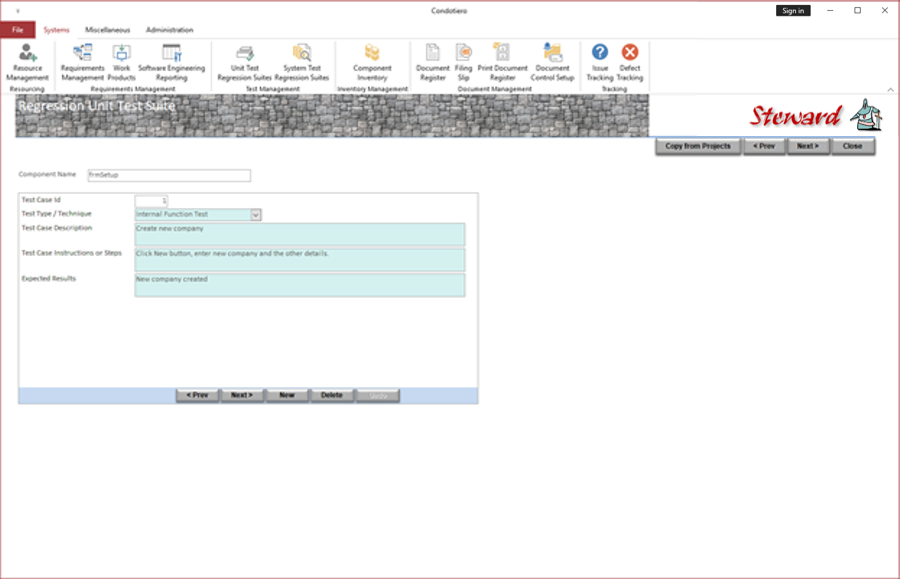Select 'Internal Function Test' text in combo box
The image size is (900, 579).
(172, 215)
